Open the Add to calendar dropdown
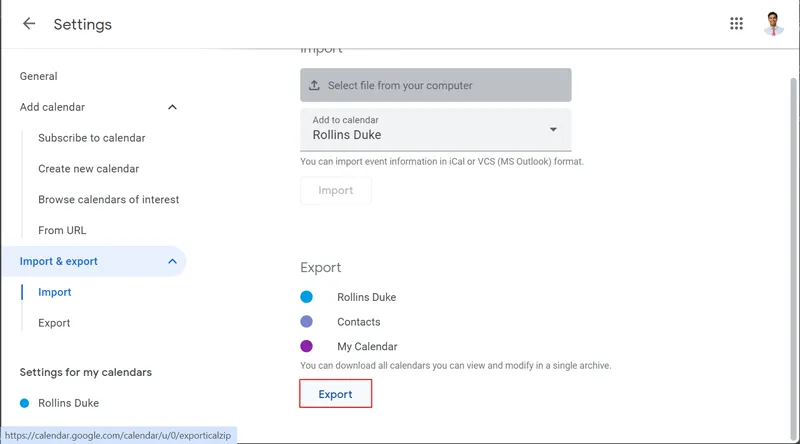 (x=436, y=130)
